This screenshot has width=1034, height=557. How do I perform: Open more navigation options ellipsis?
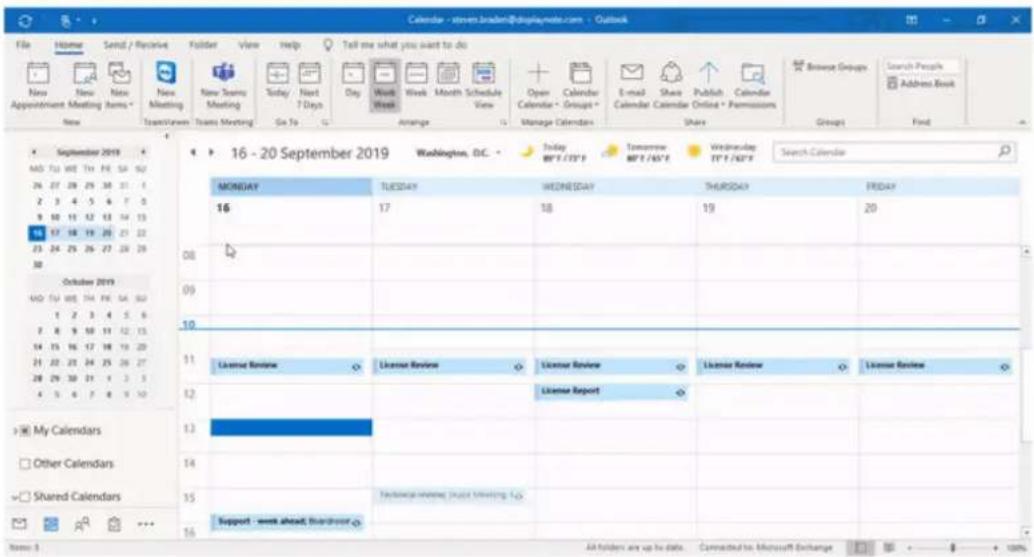(x=146, y=525)
